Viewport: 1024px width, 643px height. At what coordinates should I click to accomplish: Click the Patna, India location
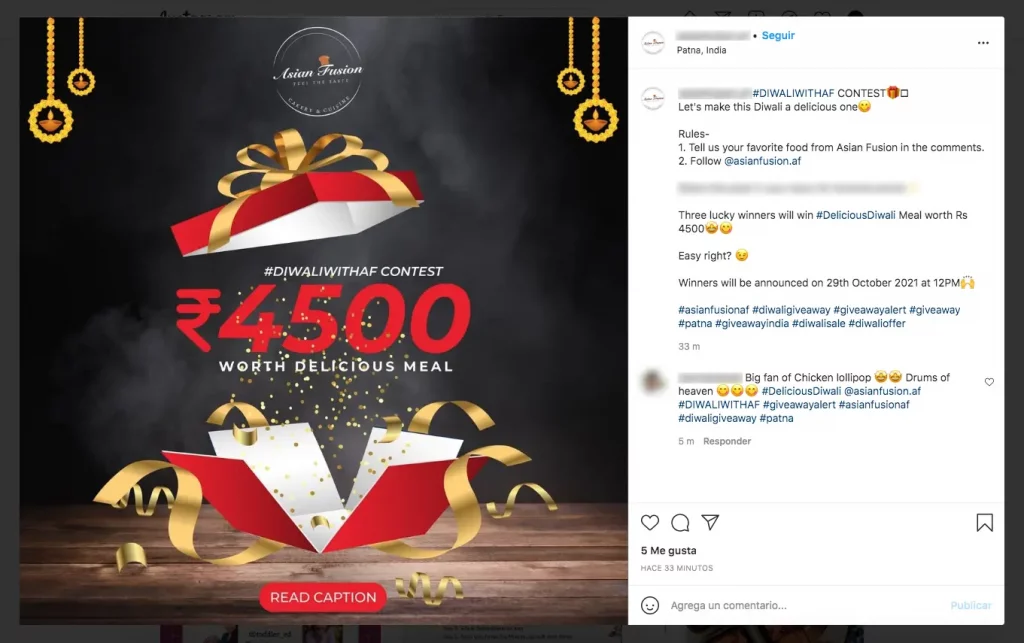coord(701,50)
